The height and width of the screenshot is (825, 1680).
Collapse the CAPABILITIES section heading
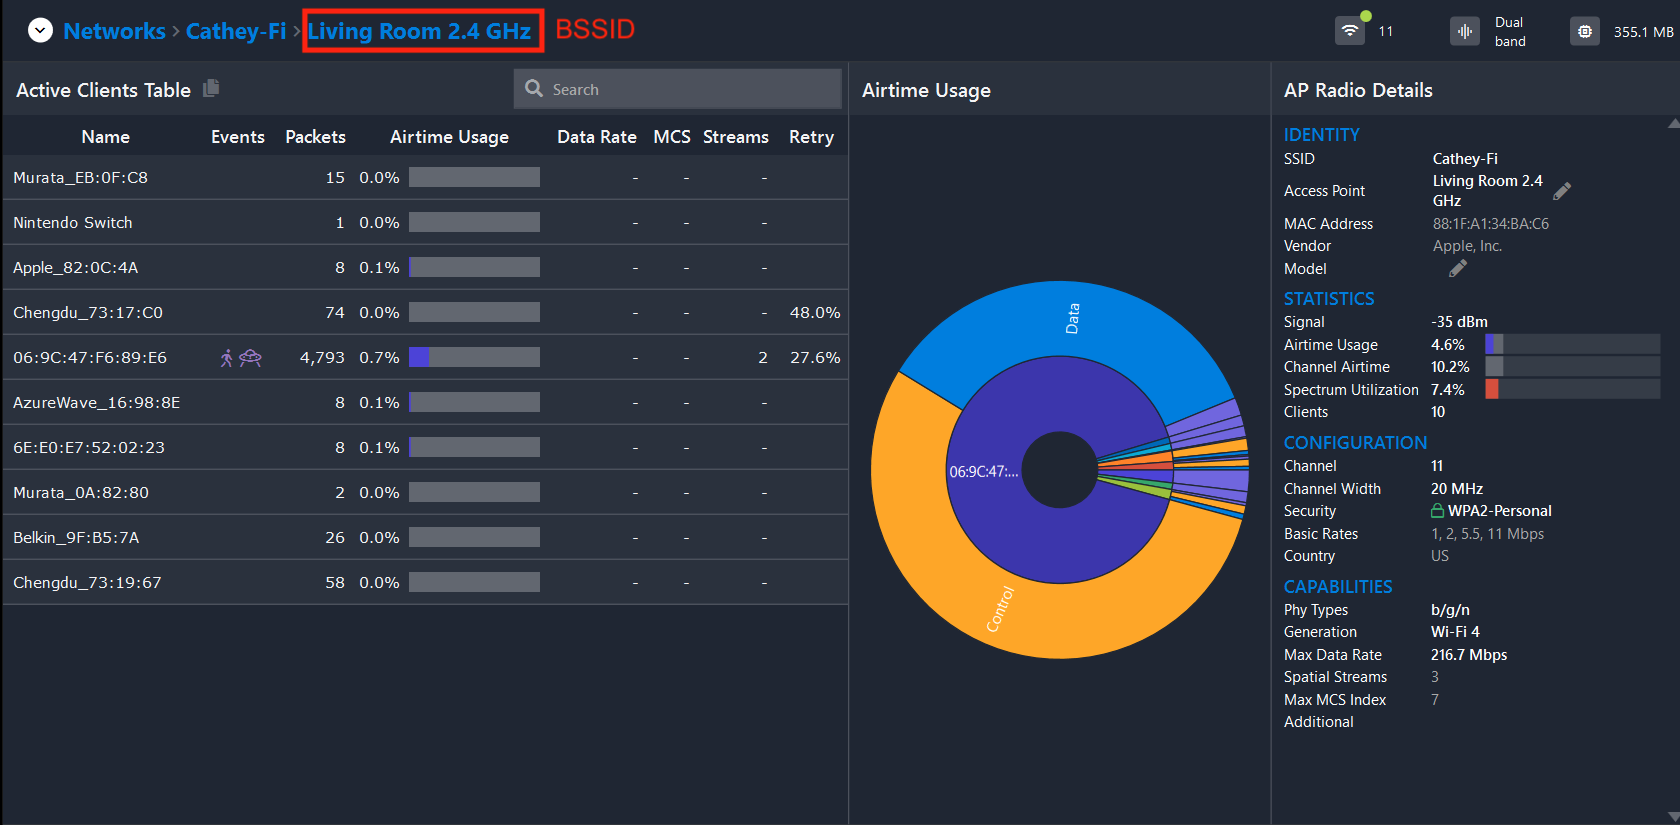1338,587
